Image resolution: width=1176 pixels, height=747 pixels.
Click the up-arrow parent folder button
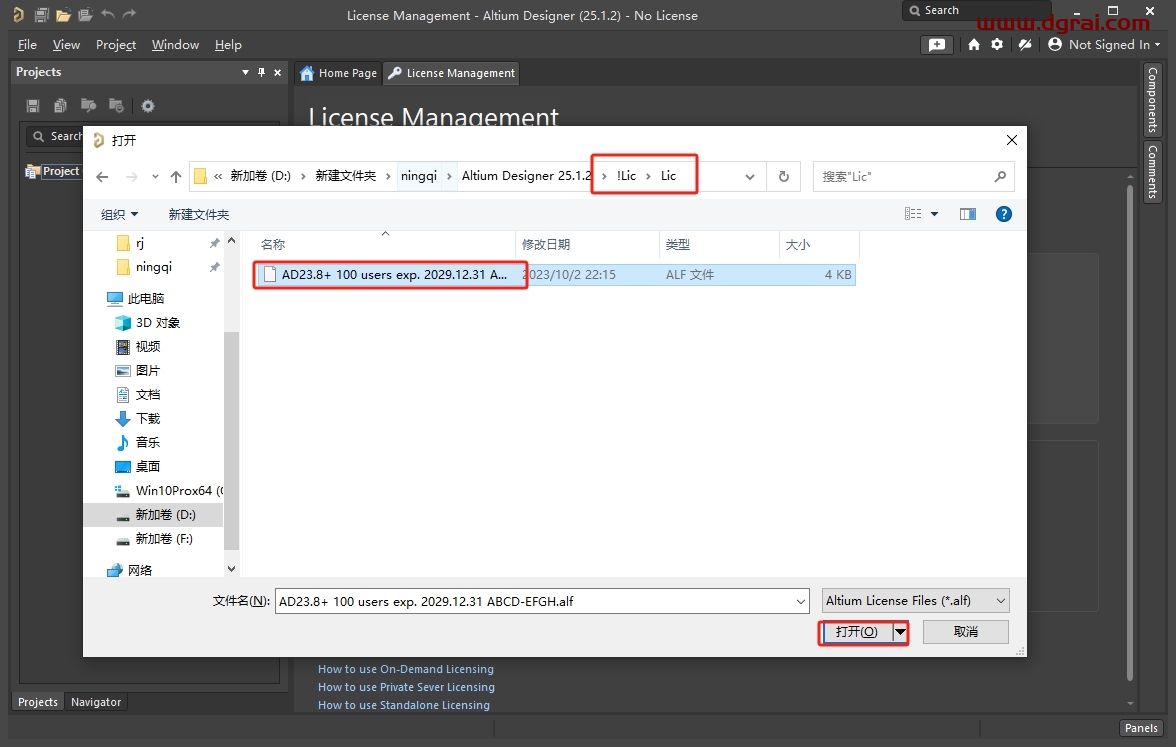176,176
